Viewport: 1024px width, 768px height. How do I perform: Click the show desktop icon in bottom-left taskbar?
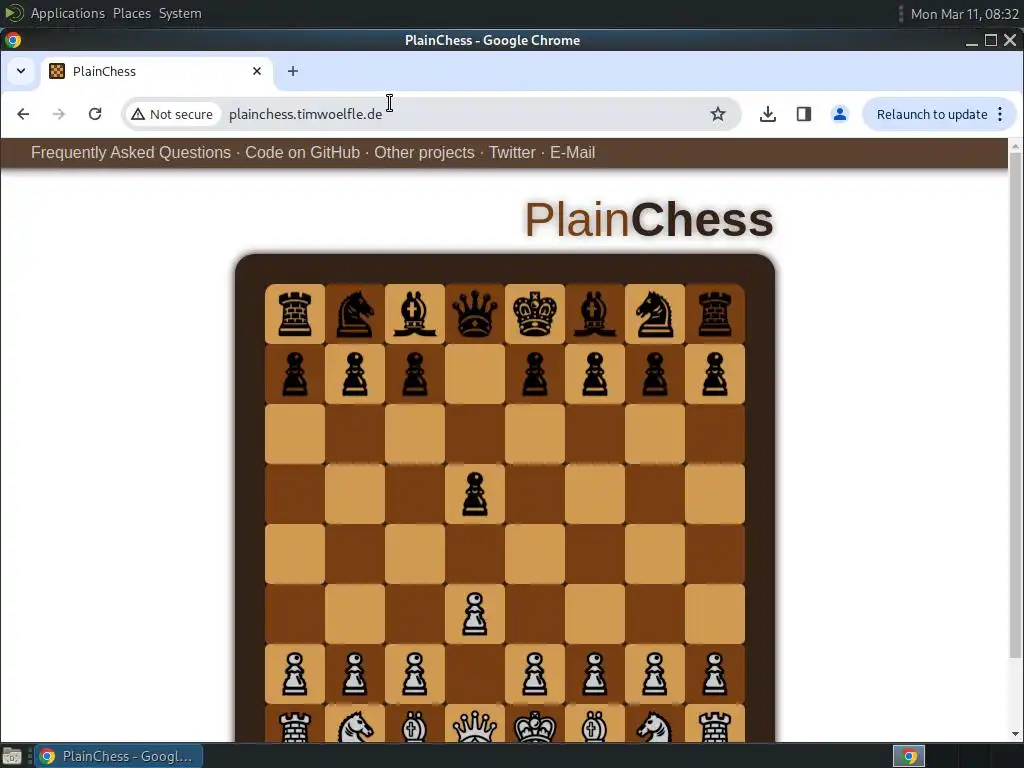(x=12, y=756)
